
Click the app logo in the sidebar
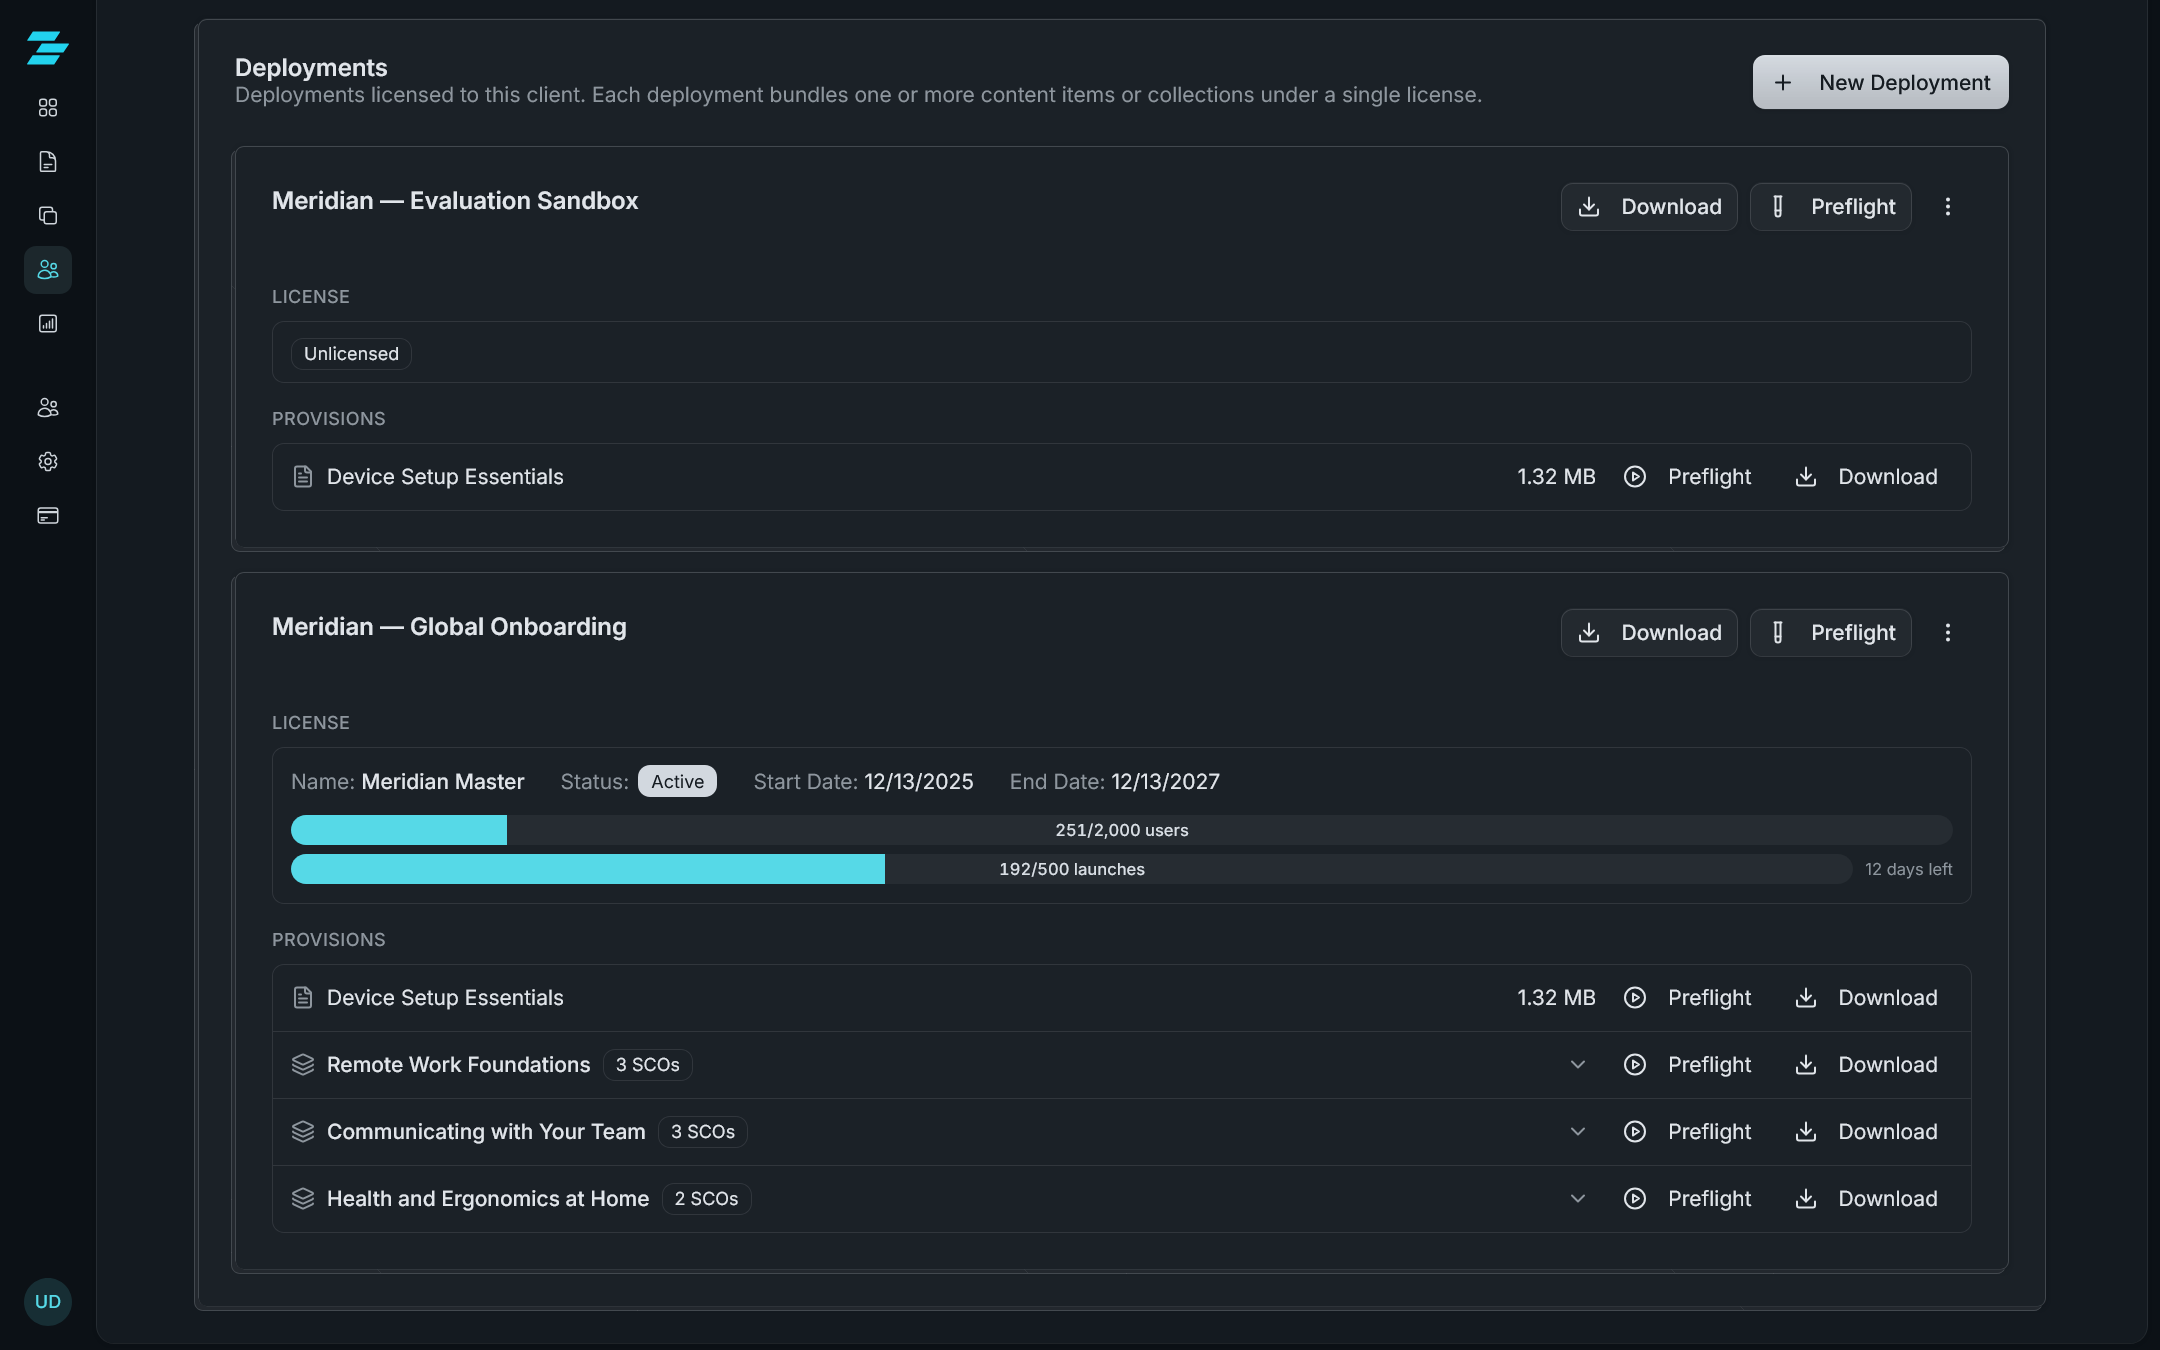(47, 48)
